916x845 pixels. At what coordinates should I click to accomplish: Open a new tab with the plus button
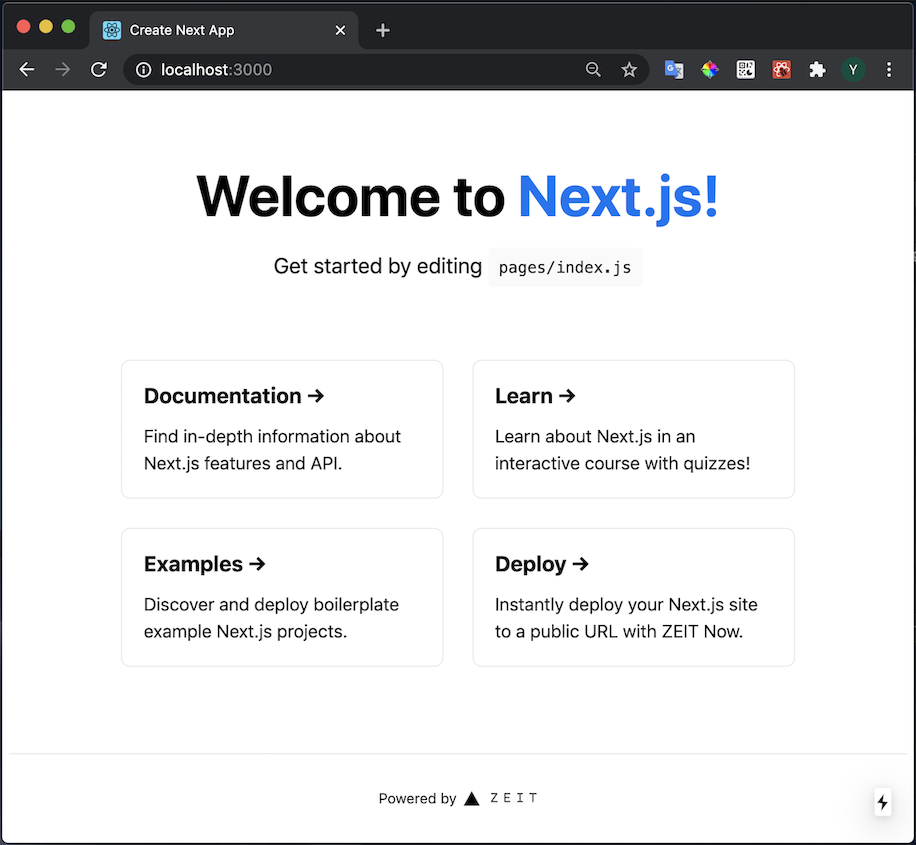tap(383, 30)
